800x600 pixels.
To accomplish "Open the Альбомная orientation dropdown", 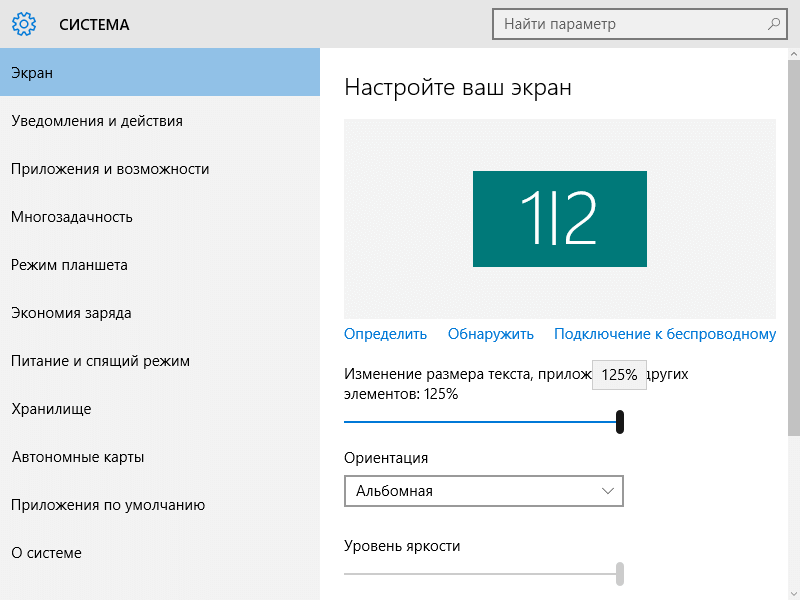I will click(484, 491).
